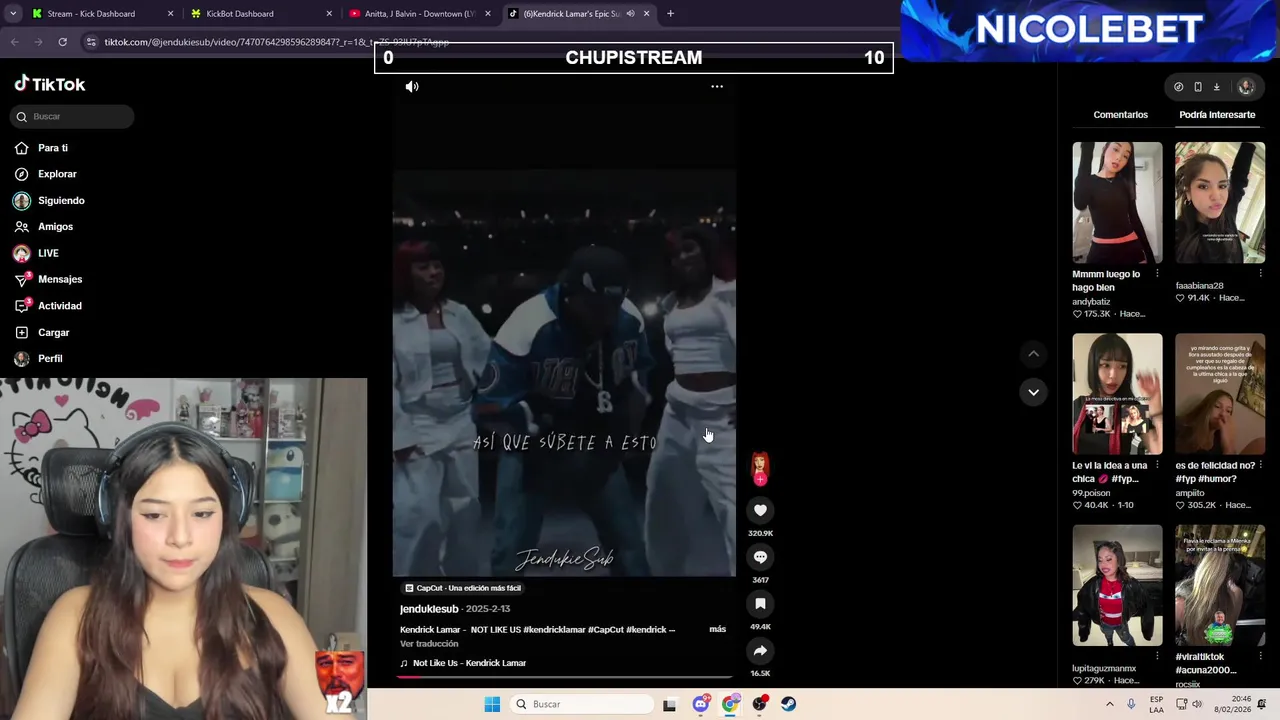
Task: Save the video with the bookmark icon
Action: coord(760,604)
